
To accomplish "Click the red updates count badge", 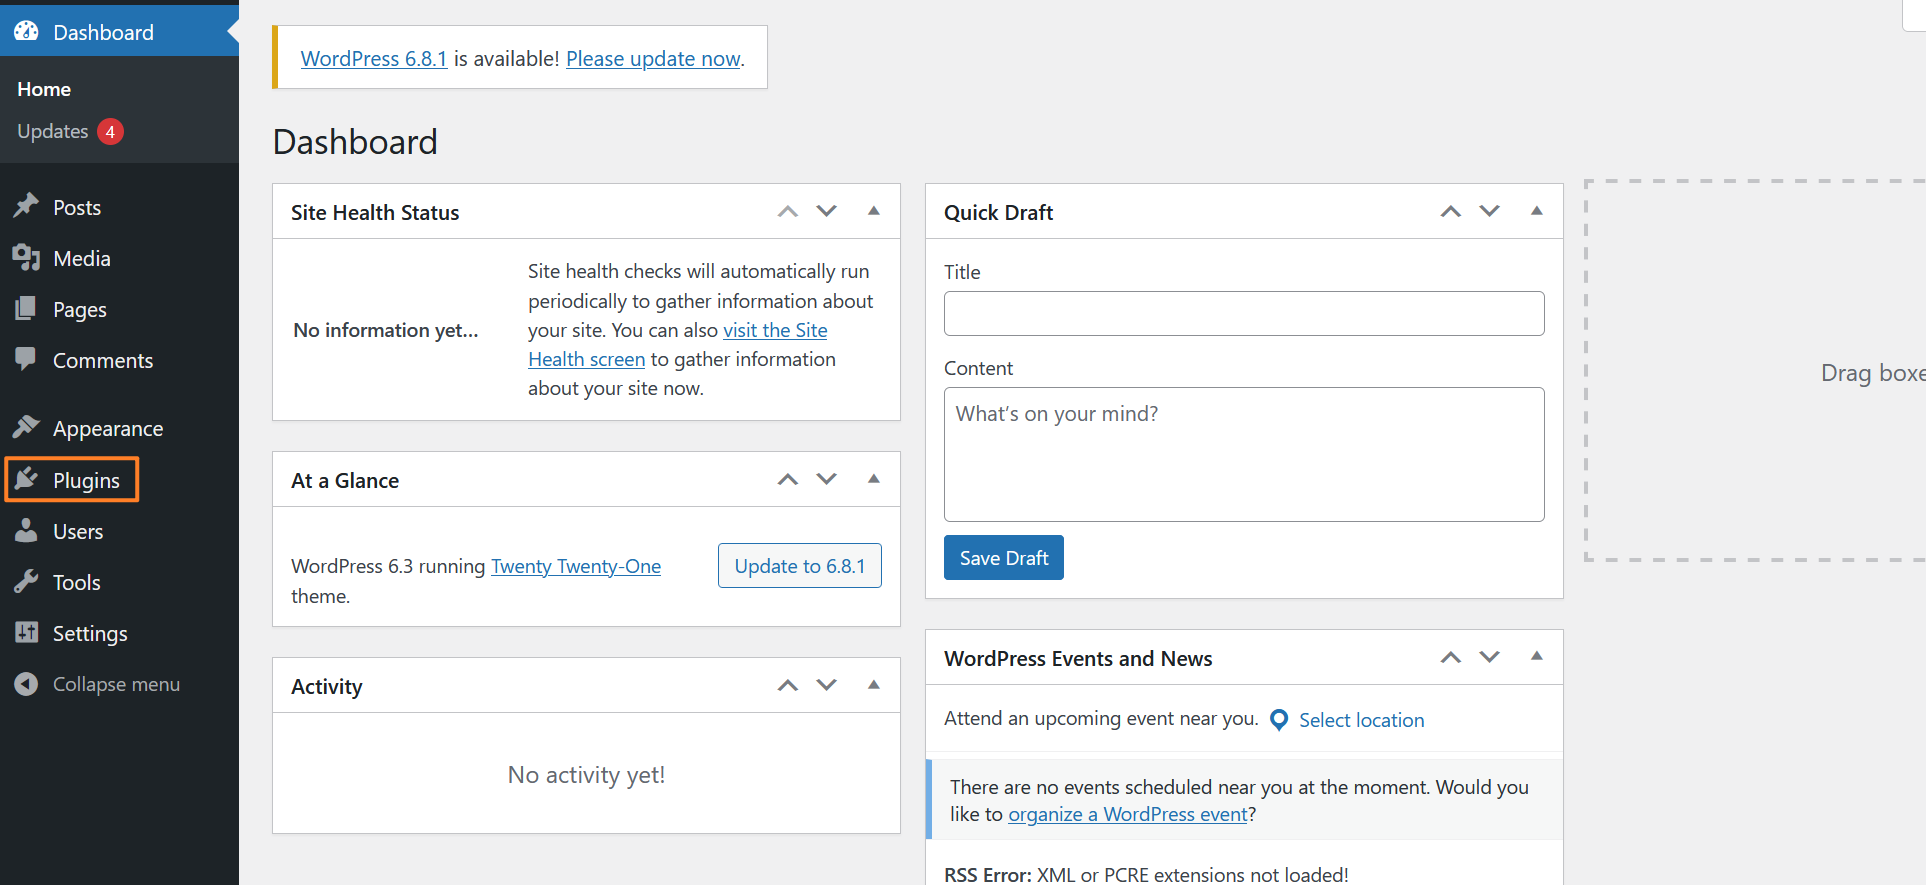I will click(110, 131).
